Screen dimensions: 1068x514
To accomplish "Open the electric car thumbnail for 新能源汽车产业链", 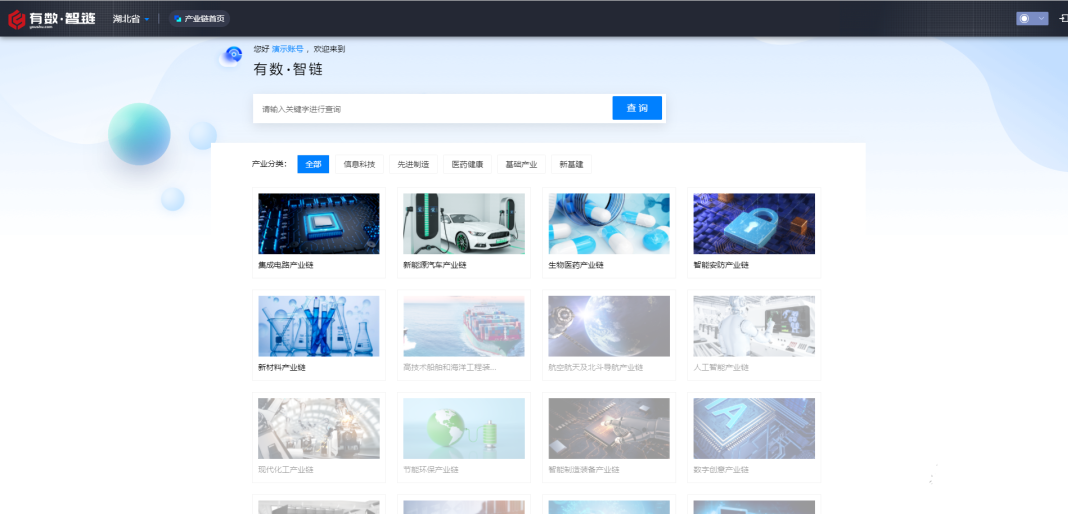I will click(x=464, y=223).
